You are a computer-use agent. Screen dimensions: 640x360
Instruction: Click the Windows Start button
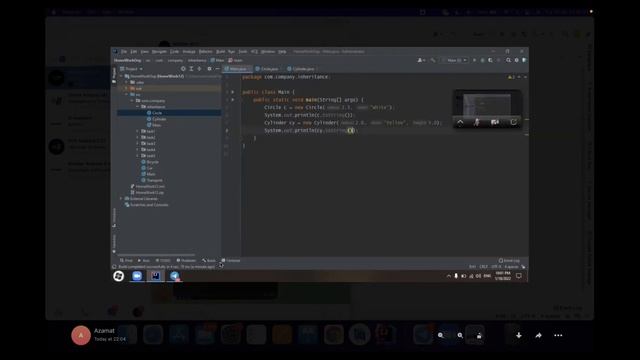[x=118, y=276]
